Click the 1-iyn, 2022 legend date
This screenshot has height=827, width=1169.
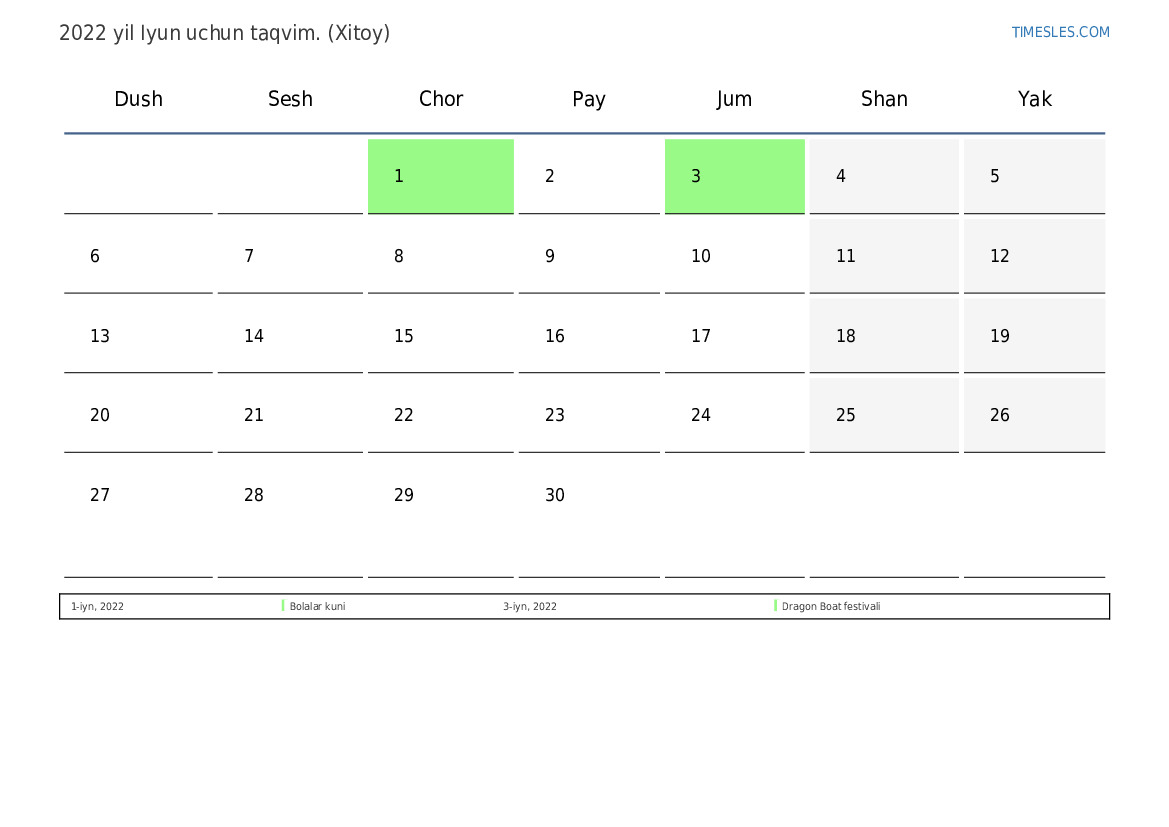pos(97,607)
